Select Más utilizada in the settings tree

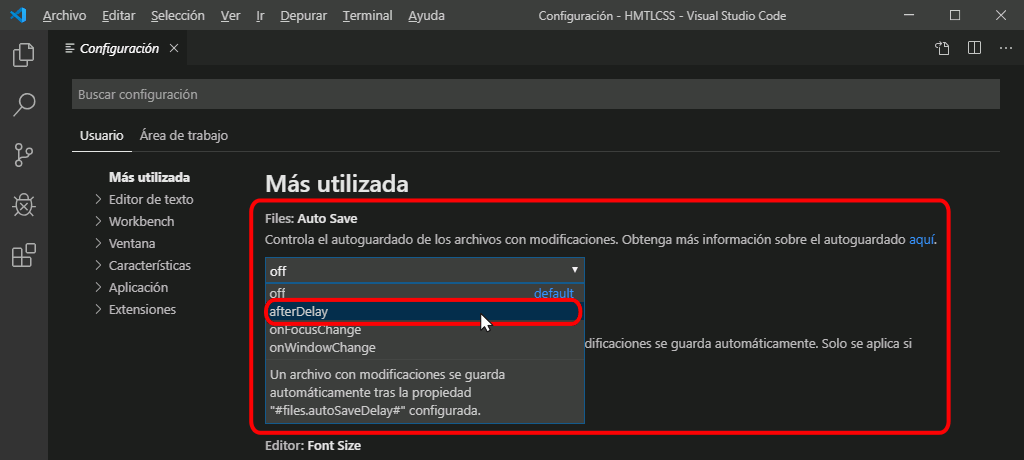[150, 177]
